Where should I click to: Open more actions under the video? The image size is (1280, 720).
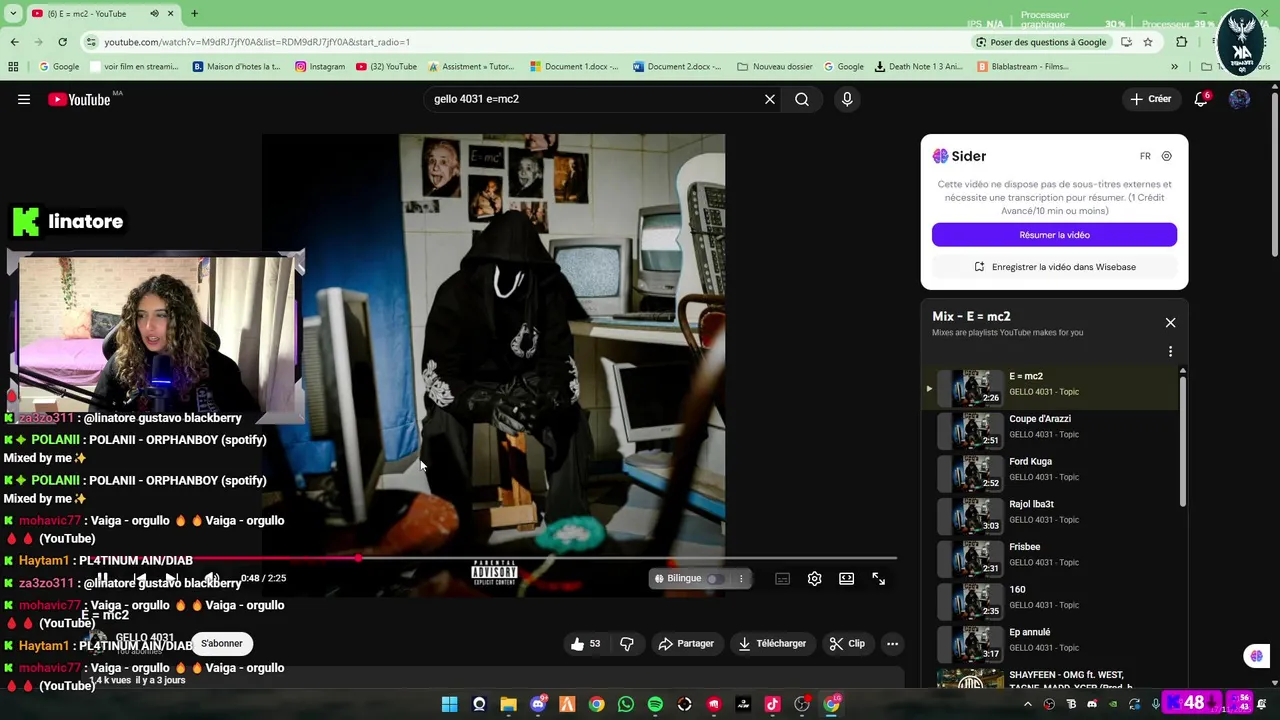tap(893, 644)
